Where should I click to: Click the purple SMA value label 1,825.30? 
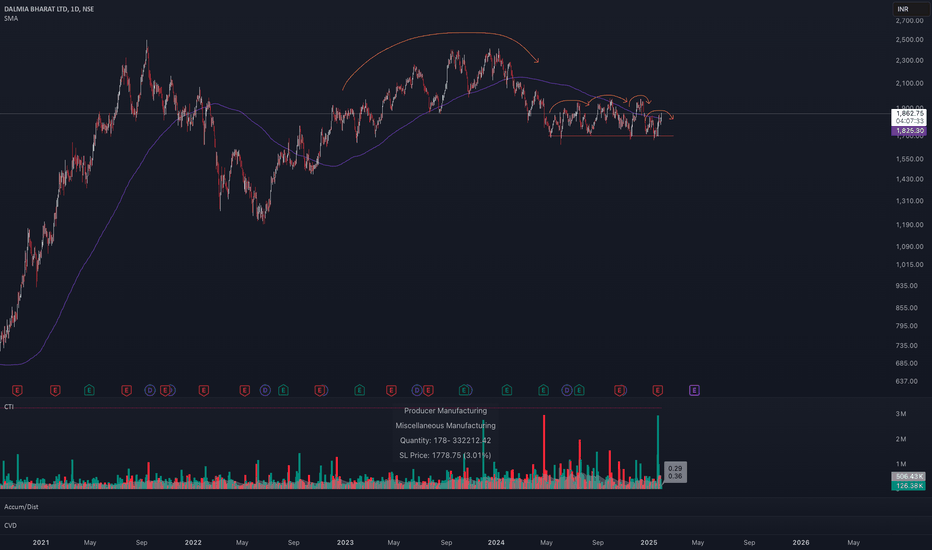[x=909, y=131]
